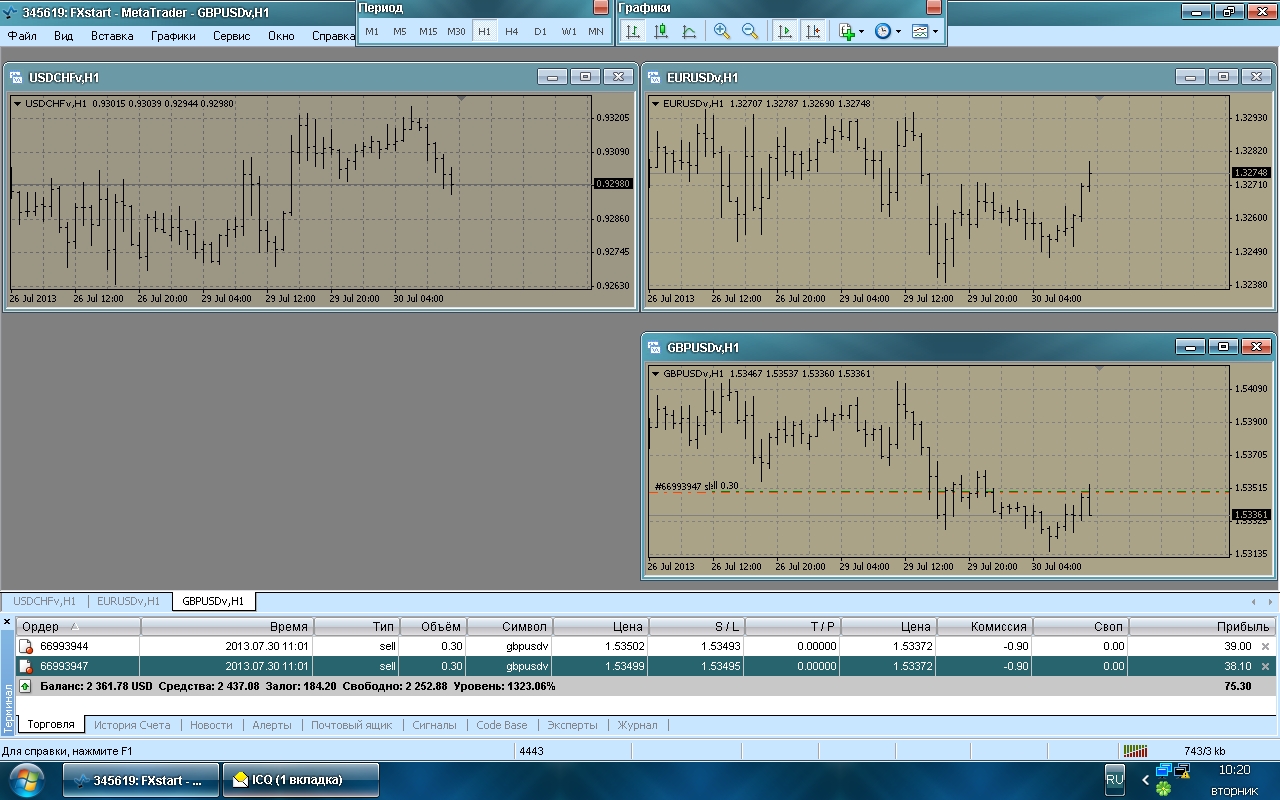Image resolution: width=1280 pixels, height=800 pixels.
Task: Expand USDCHFv chart title triangle
Action: pyautogui.click(x=17, y=103)
